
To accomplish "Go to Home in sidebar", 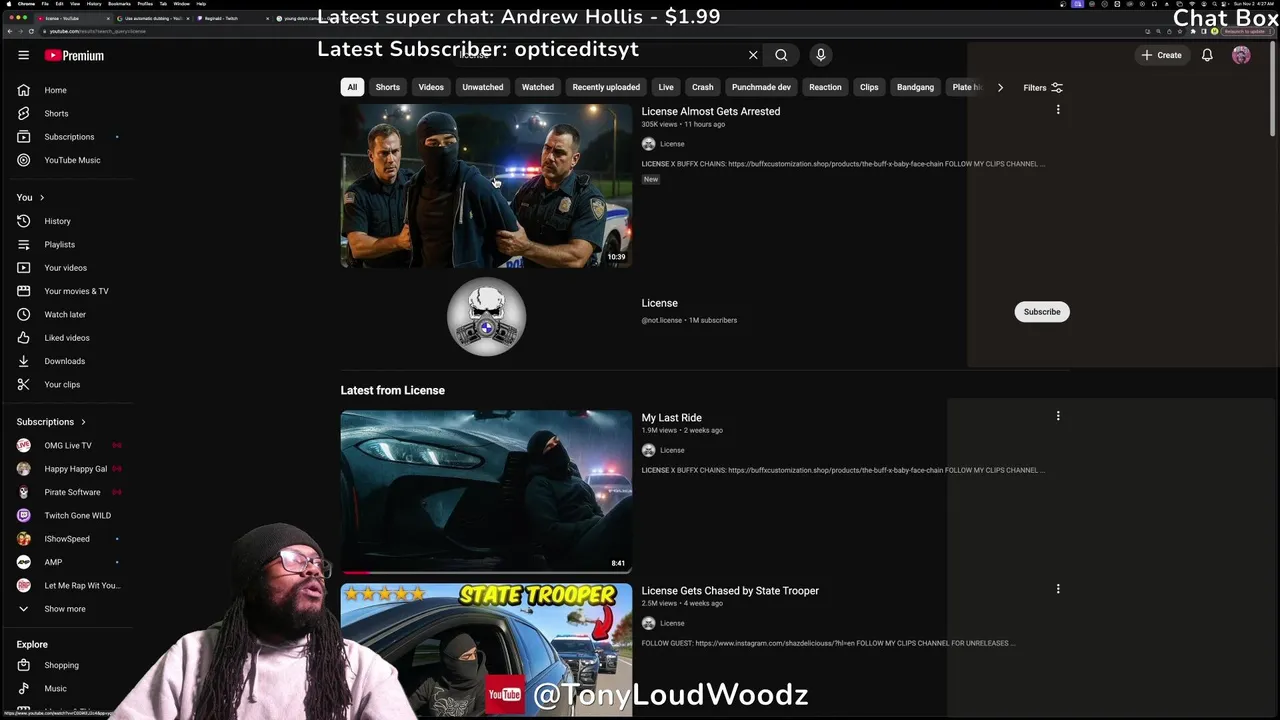I will [66, 90].
